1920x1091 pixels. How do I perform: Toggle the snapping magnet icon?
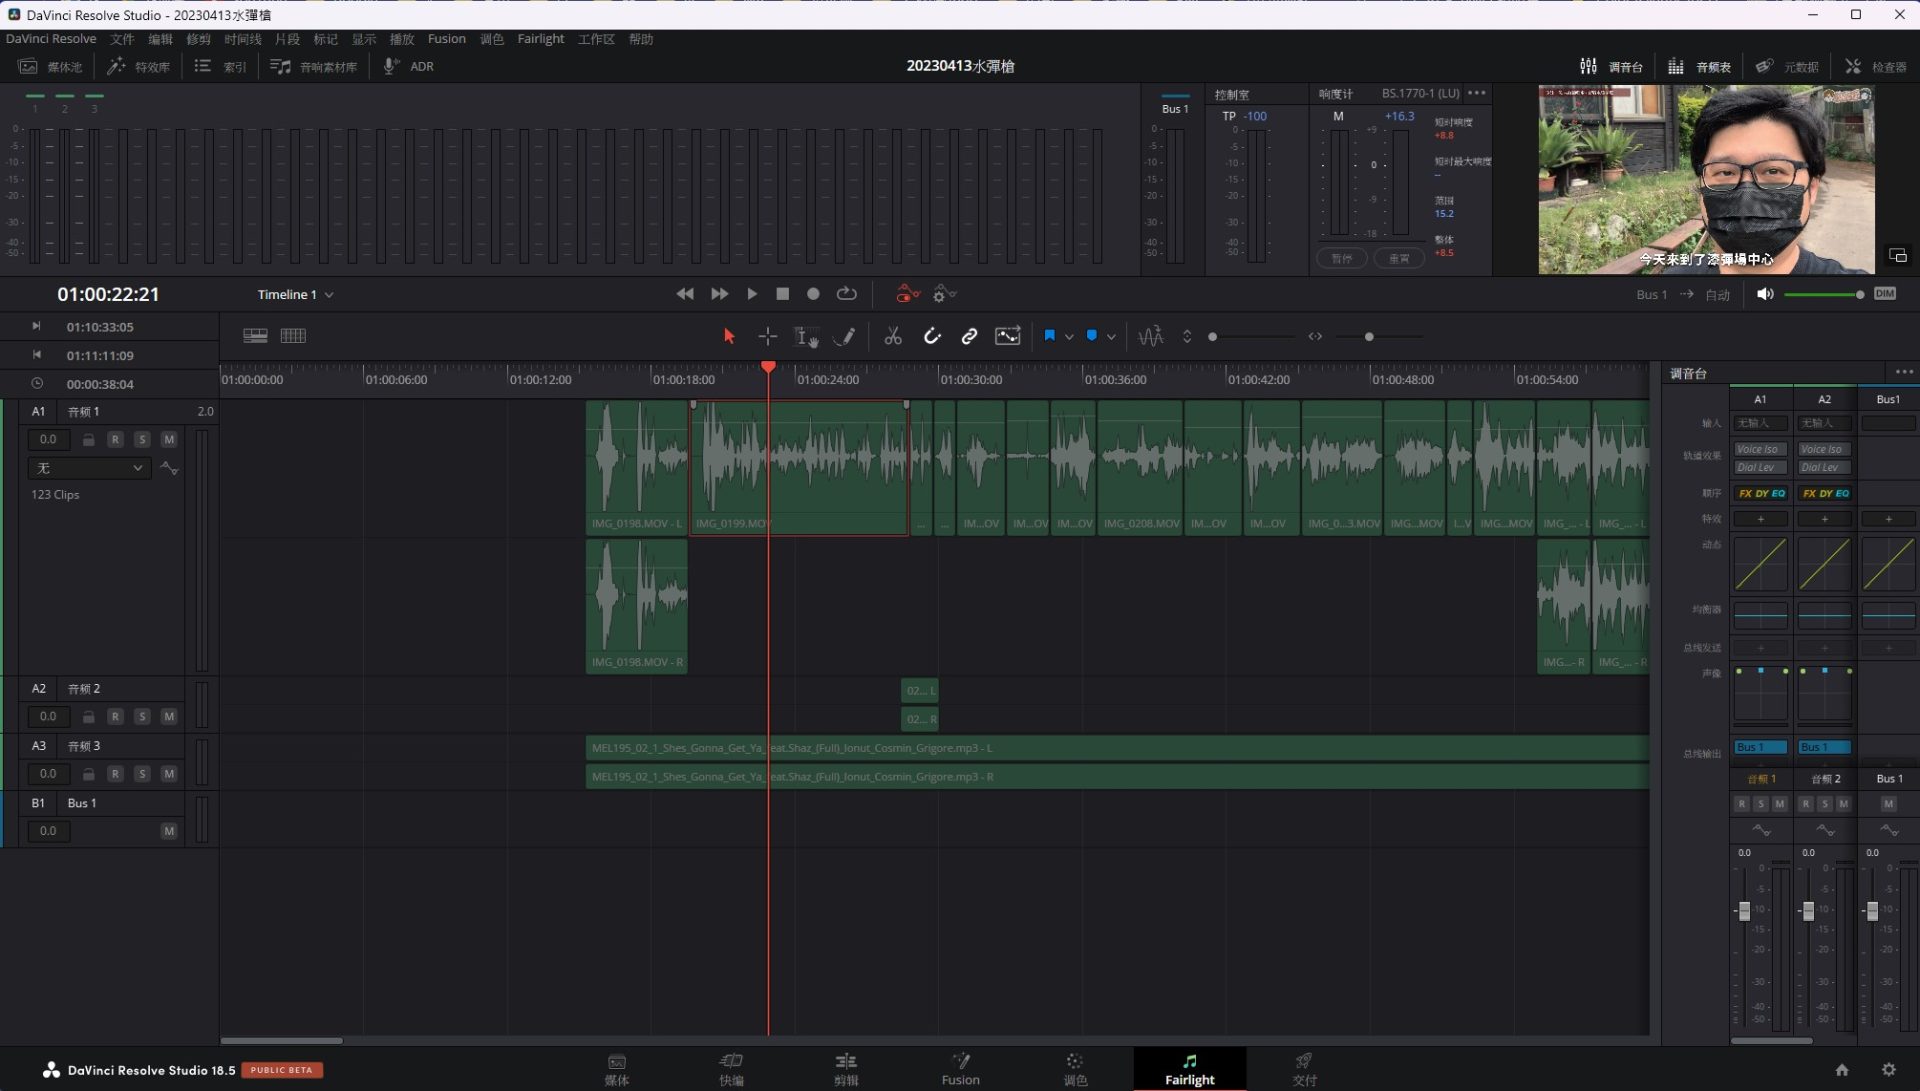tap(932, 336)
